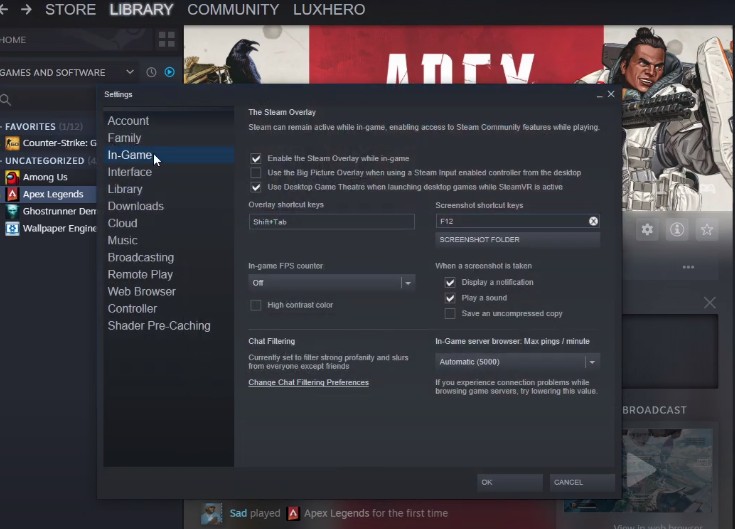Open Apex Legends manage gear icon

647,230
